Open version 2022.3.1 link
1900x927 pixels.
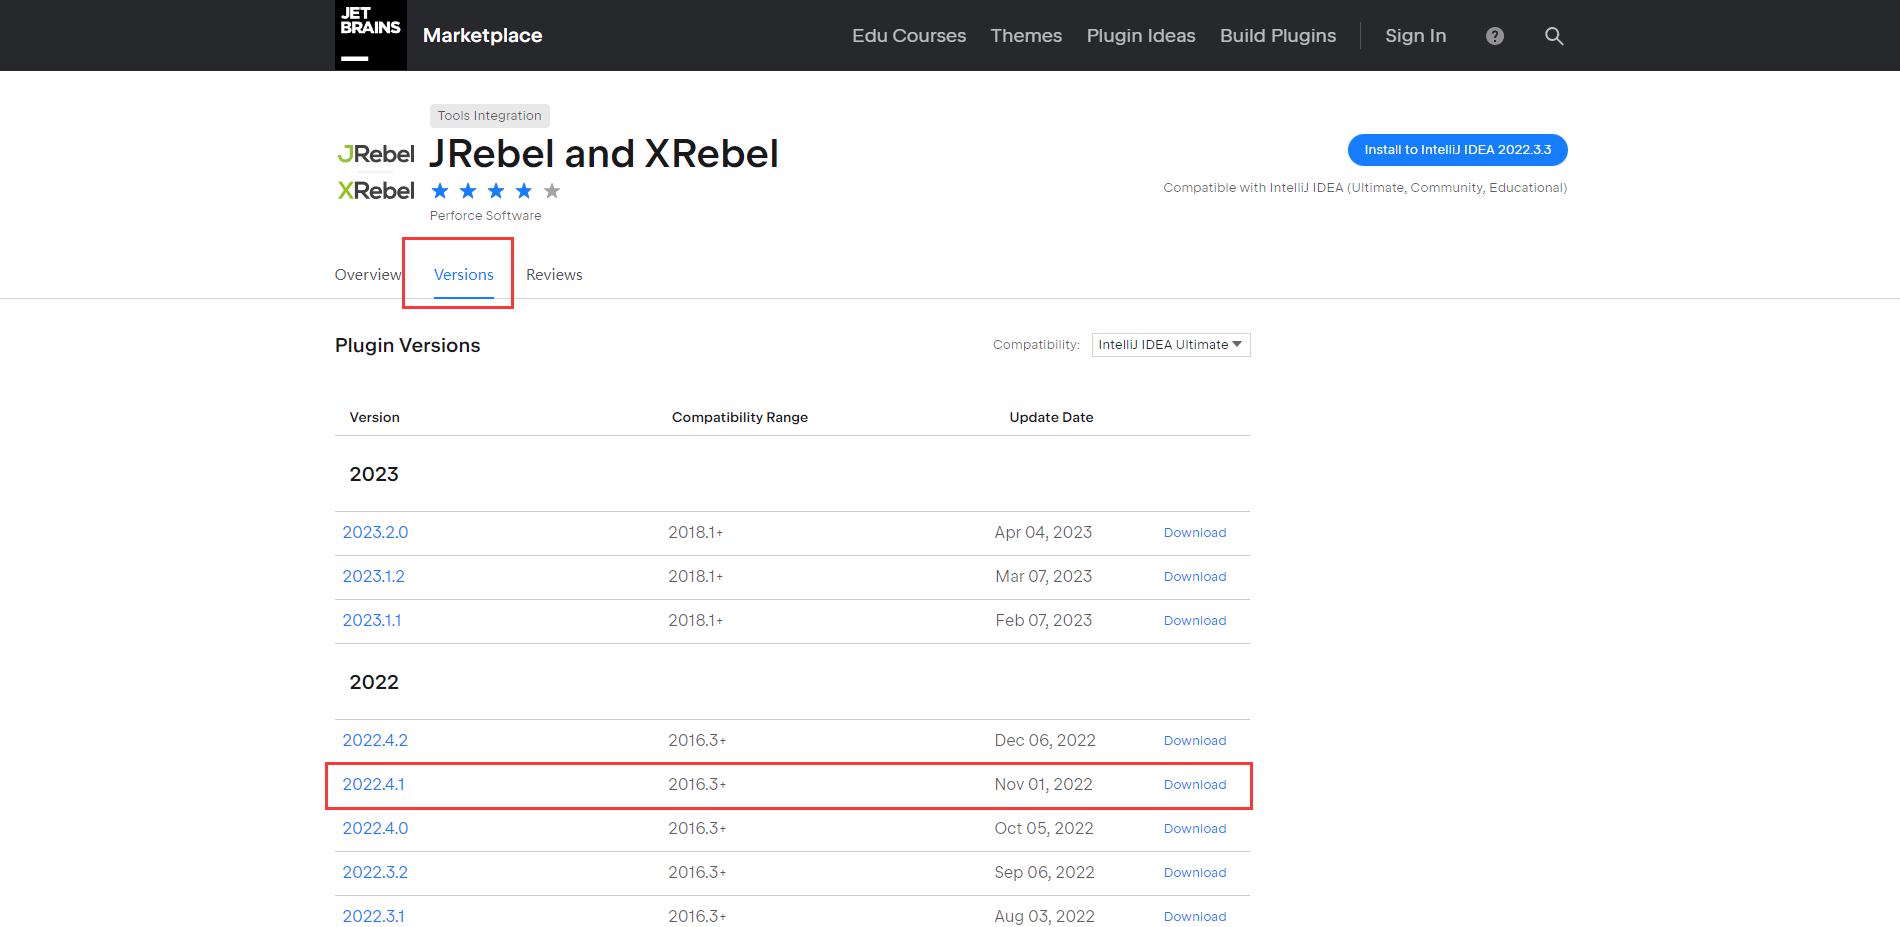[373, 916]
